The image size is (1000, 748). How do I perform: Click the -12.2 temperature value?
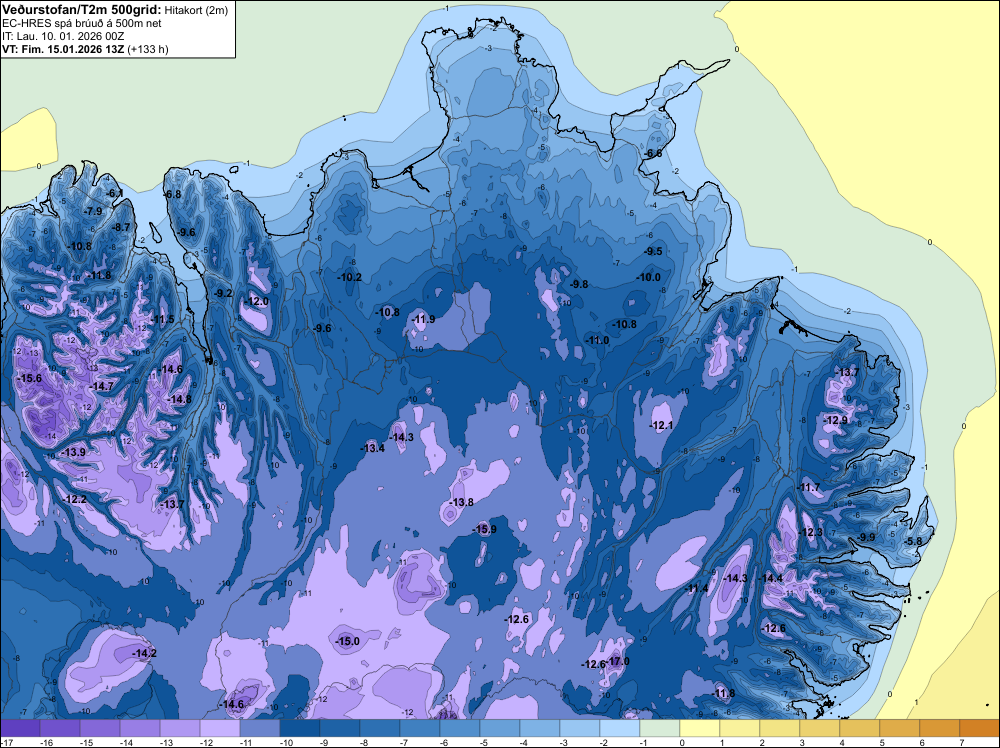[75, 499]
